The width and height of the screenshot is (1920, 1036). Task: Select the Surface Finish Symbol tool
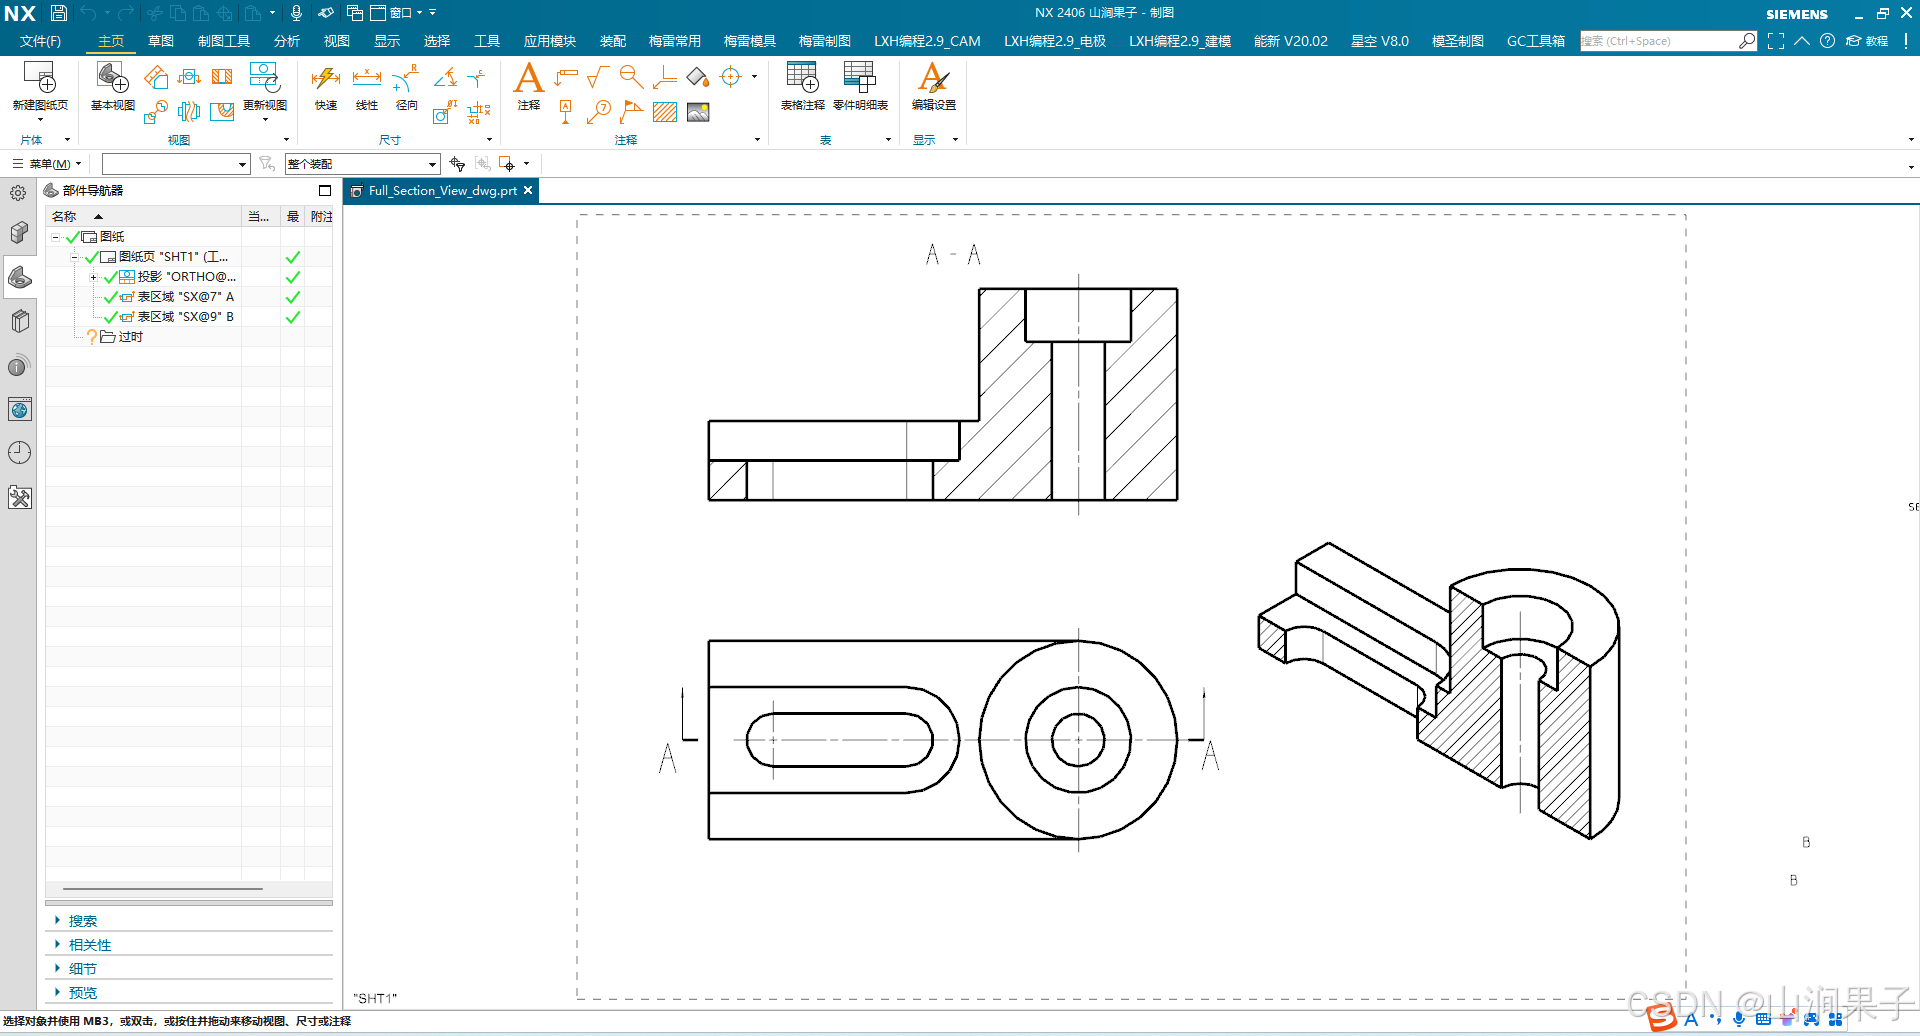598,77
